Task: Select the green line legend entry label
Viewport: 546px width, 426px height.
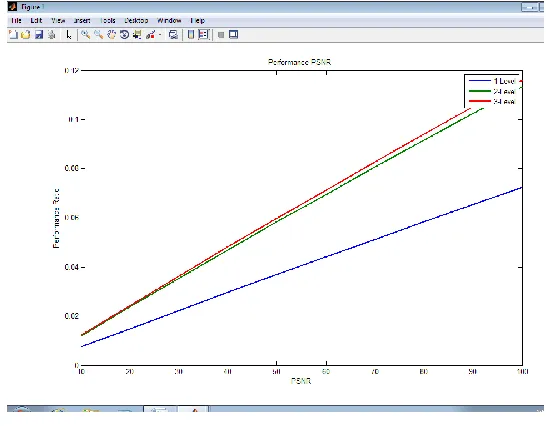Action: tap(504, 91)
